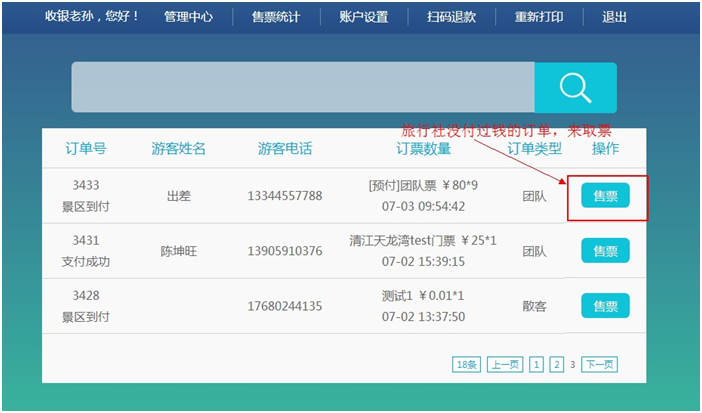
Task: Go to previous page with 上一页
Action: point(504,365)
